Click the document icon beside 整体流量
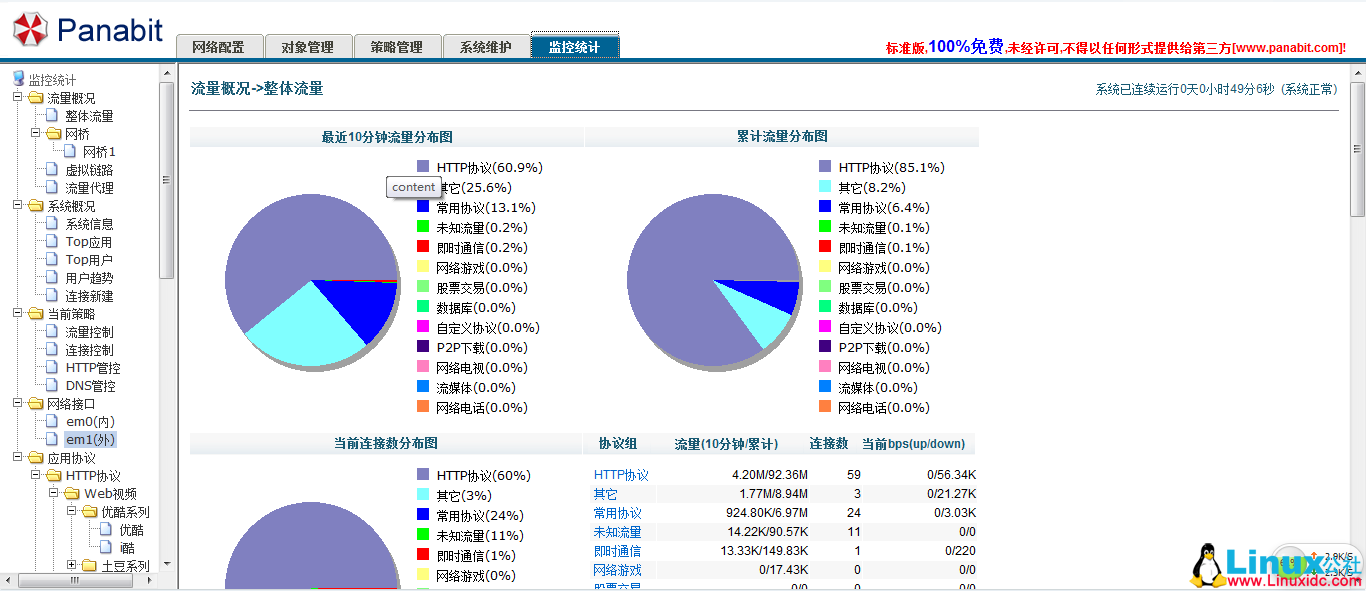The height and width of the screenshot is (591, 1366). click(x=53, y=116)
